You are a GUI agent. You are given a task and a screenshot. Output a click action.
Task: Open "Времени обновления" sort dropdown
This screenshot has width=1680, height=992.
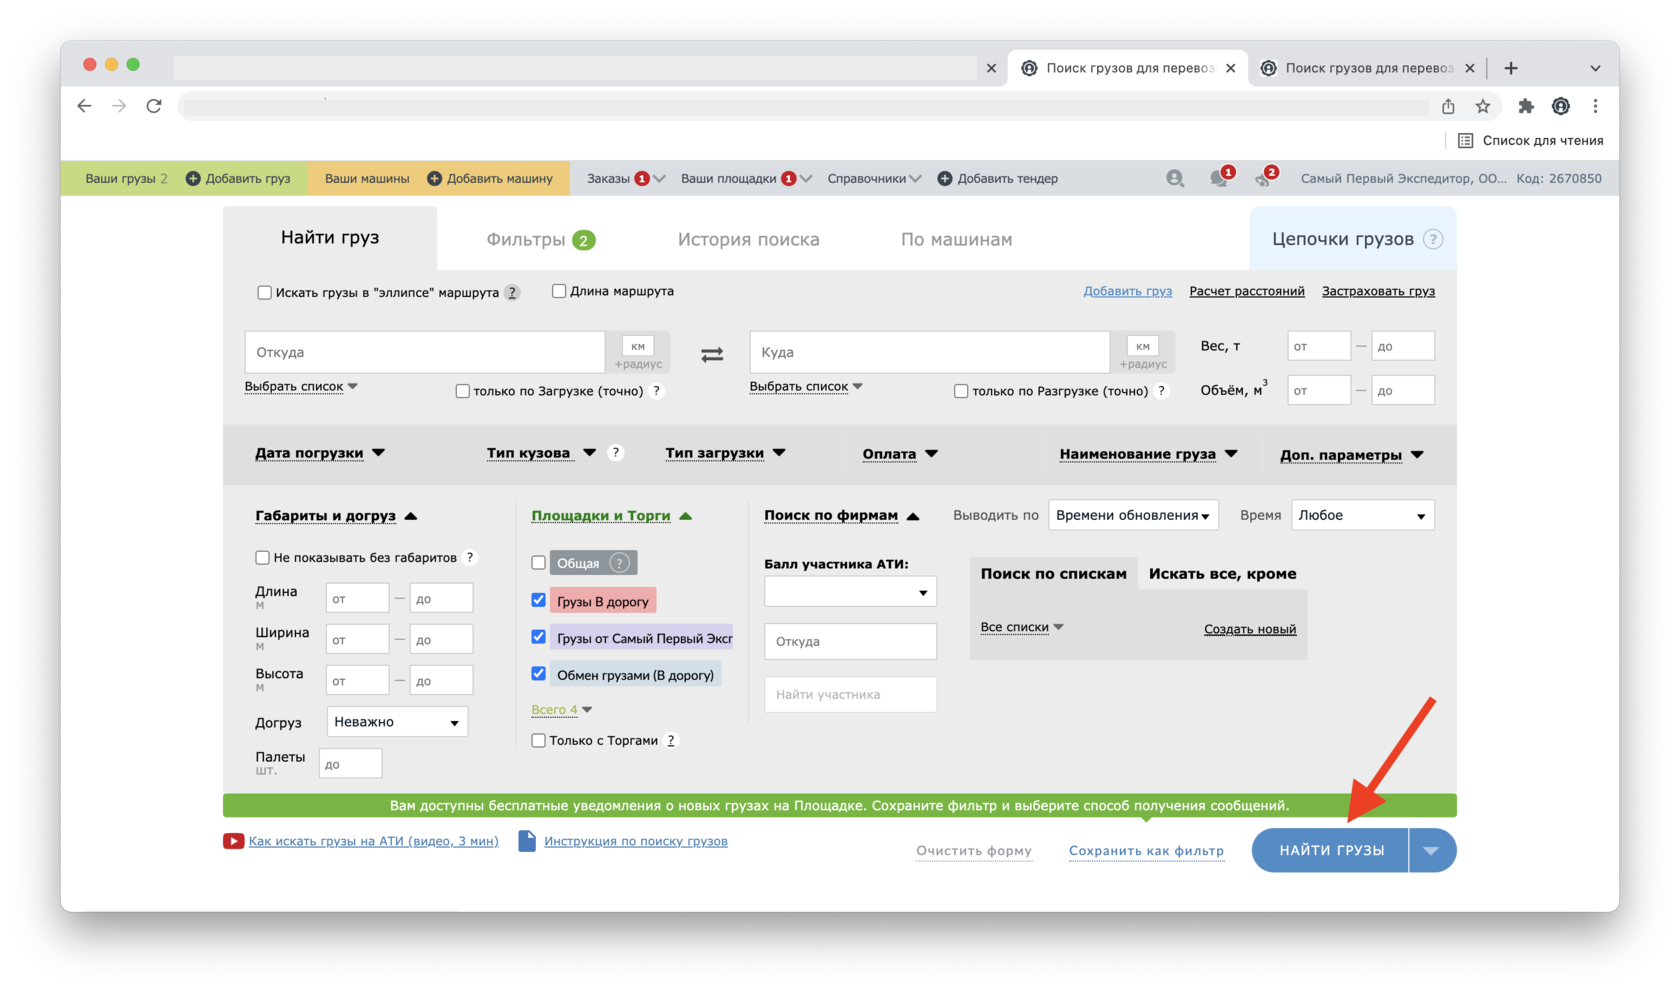pos(1133,515)
